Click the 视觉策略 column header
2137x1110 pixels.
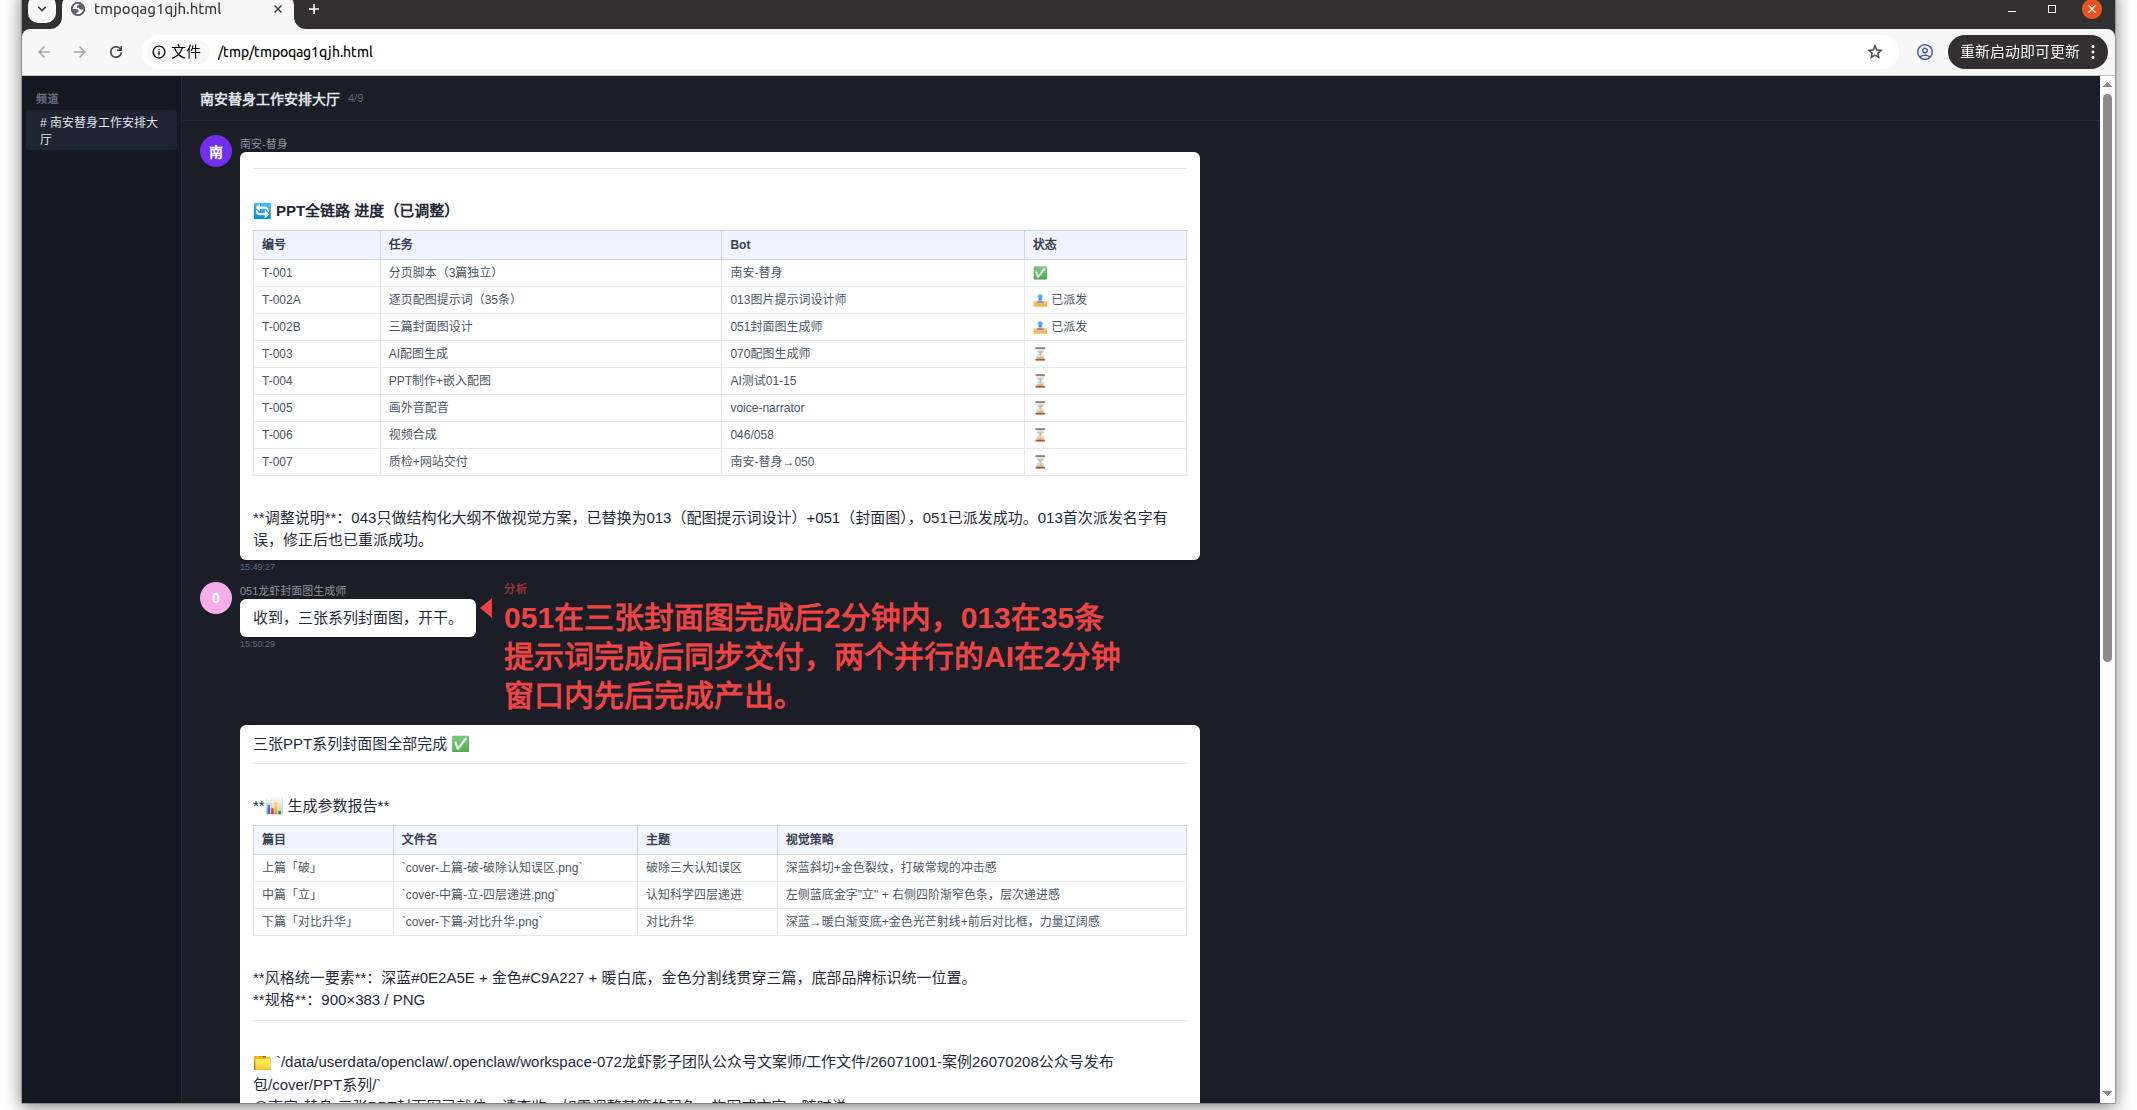pos(981,840)
